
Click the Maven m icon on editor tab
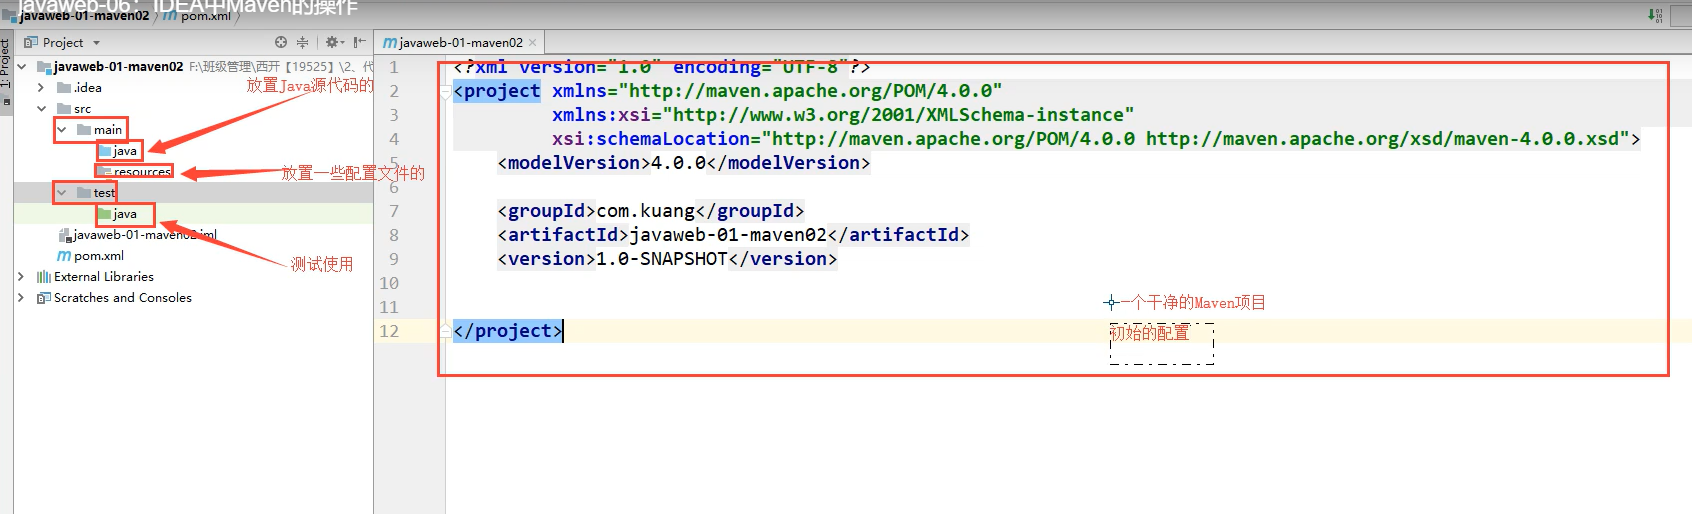(x=389, y=43)
